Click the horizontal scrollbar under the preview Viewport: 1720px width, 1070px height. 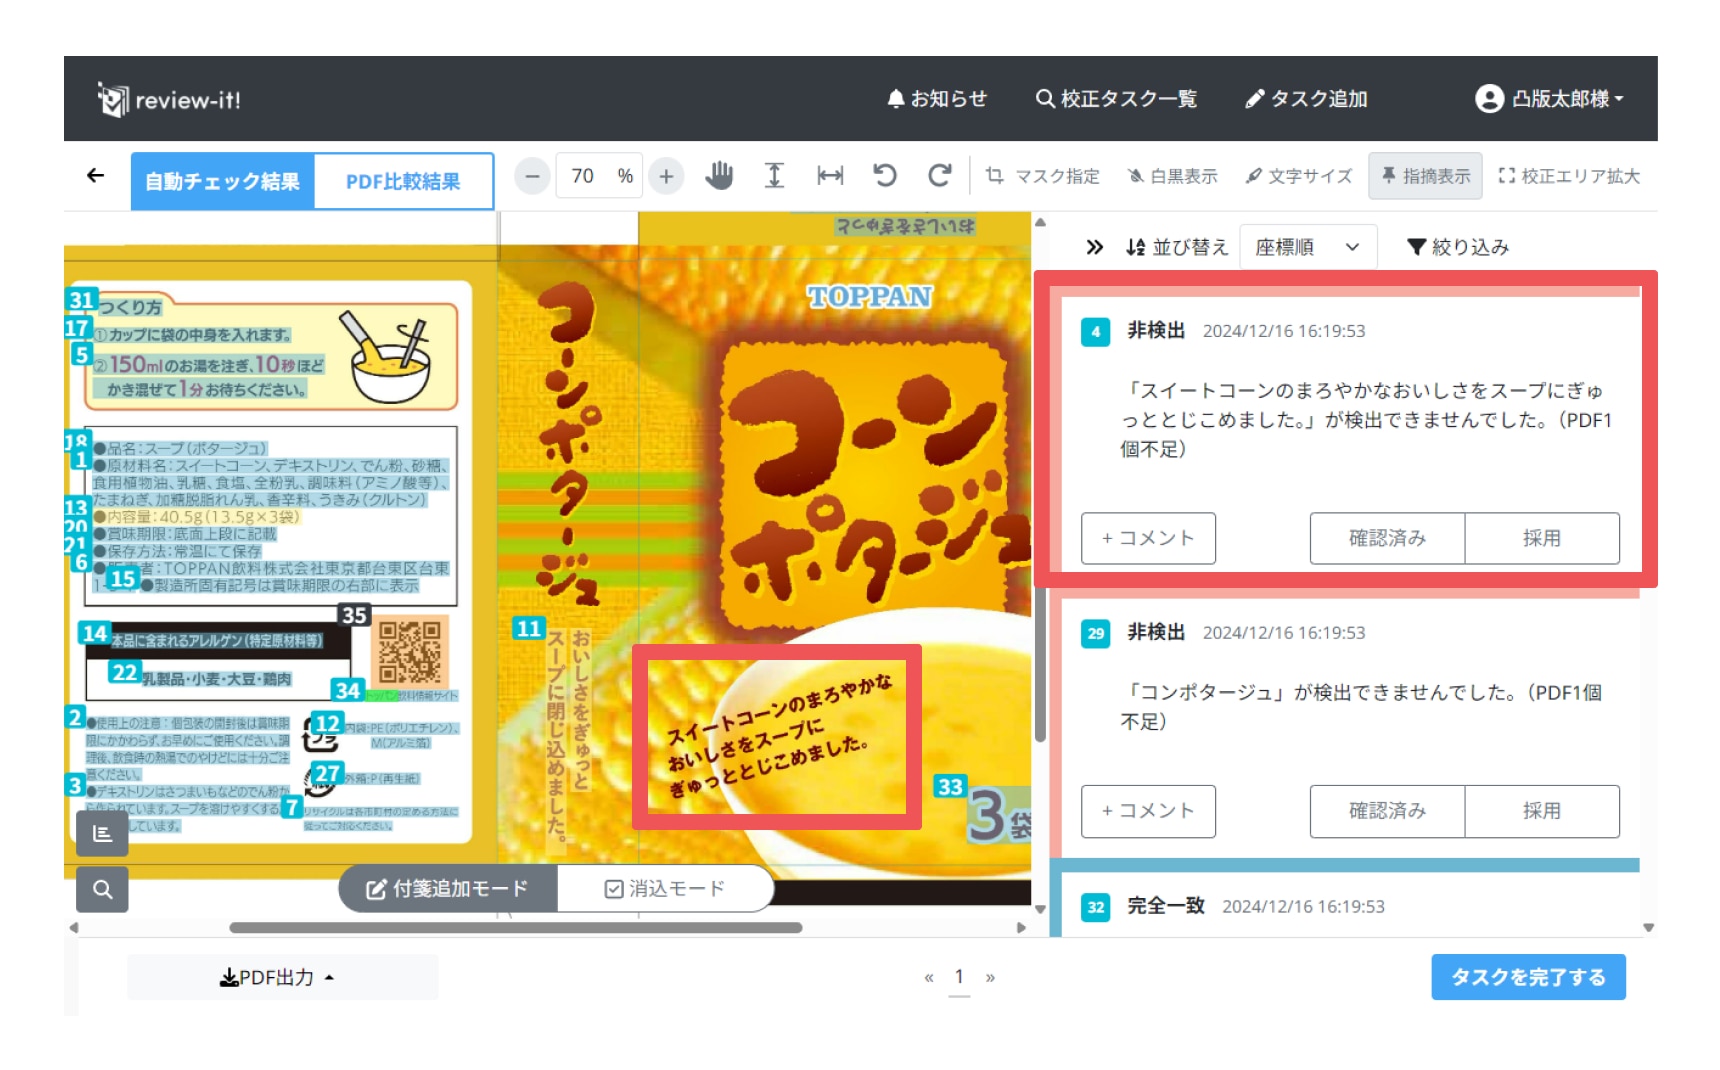coord(515,928)
